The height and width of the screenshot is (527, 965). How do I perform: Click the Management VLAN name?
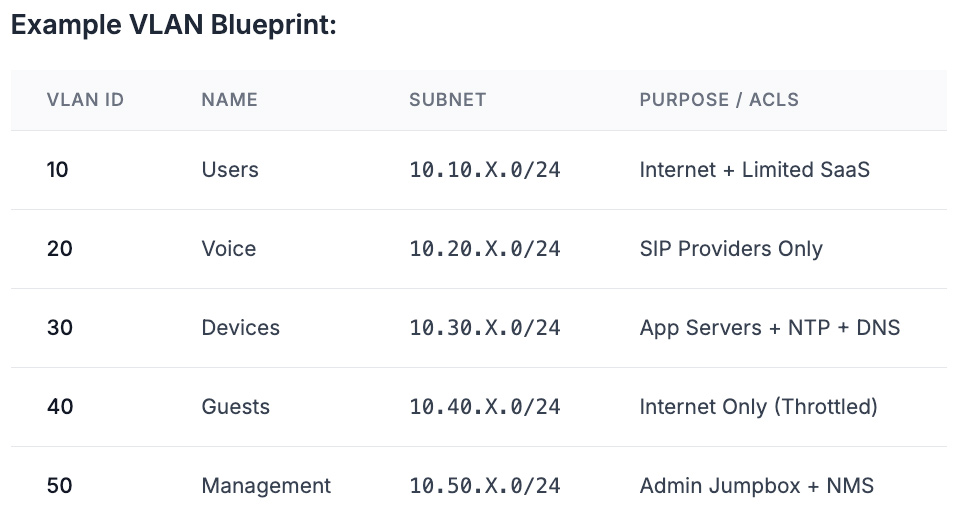266,486
